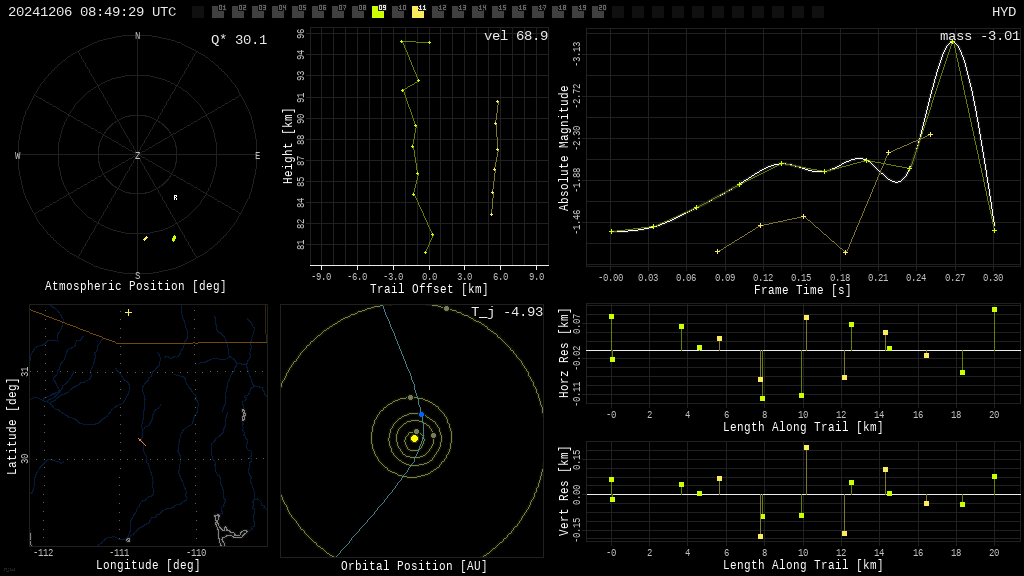The height and width of the screenshot is (576, 1024).
Task: Toggle the station 01 indicator box
Action: [218, 12]
